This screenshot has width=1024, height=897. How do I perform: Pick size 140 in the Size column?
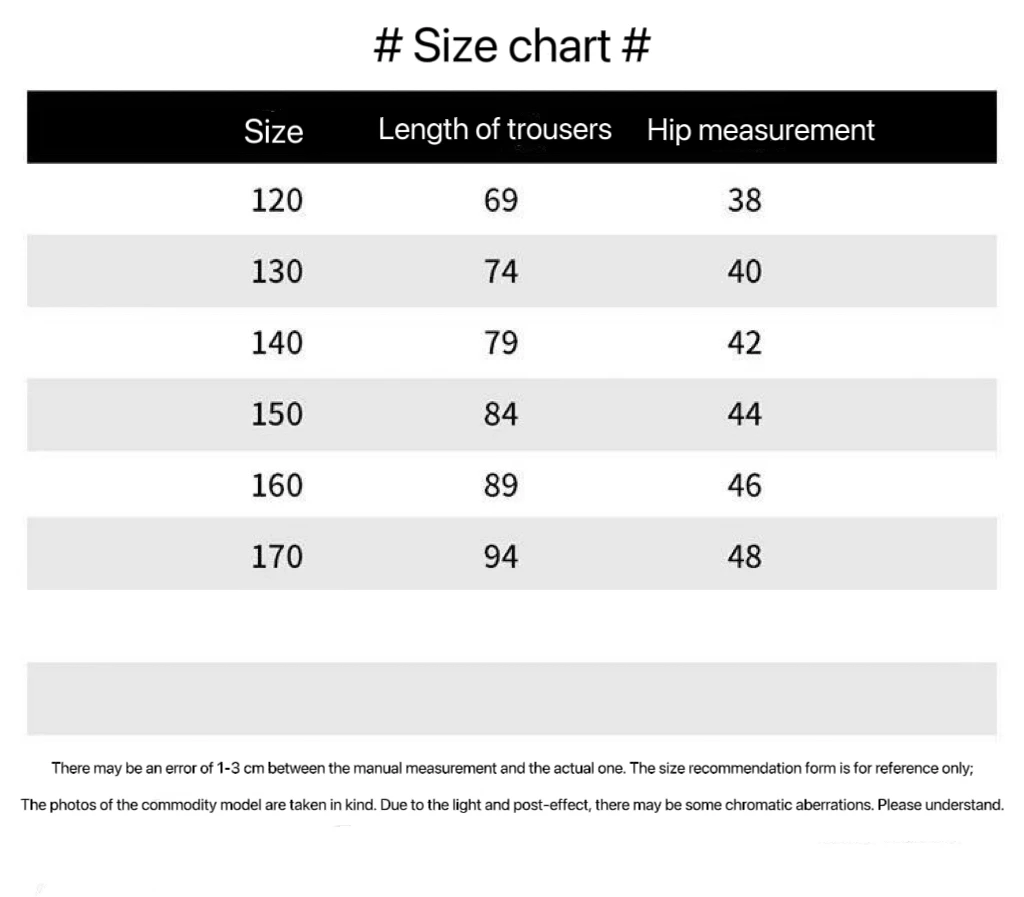click(276, 343)
